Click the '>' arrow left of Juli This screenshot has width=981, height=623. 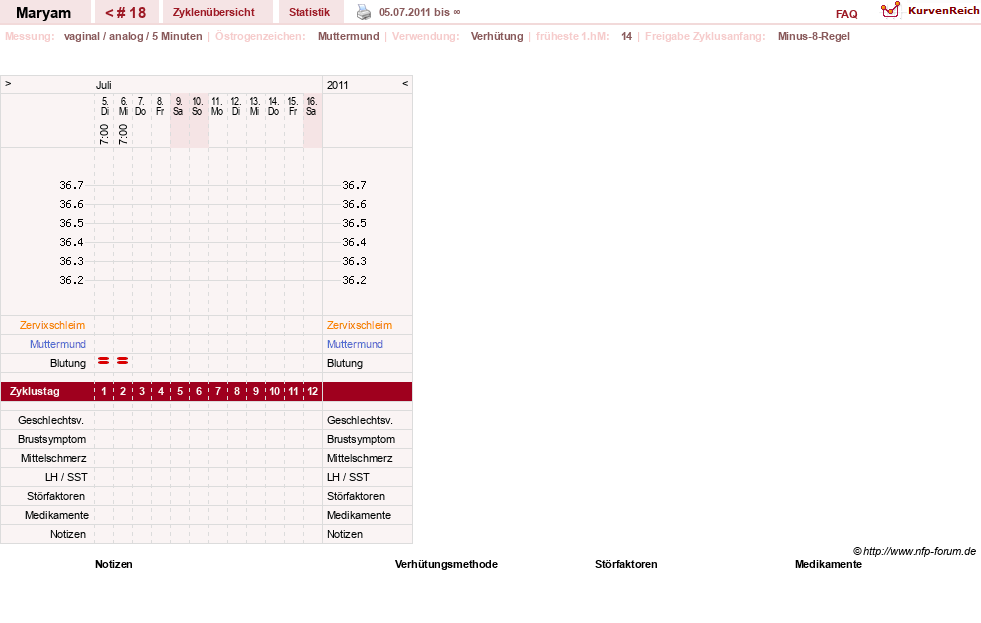pyautogui.click(x=8, y=83)
